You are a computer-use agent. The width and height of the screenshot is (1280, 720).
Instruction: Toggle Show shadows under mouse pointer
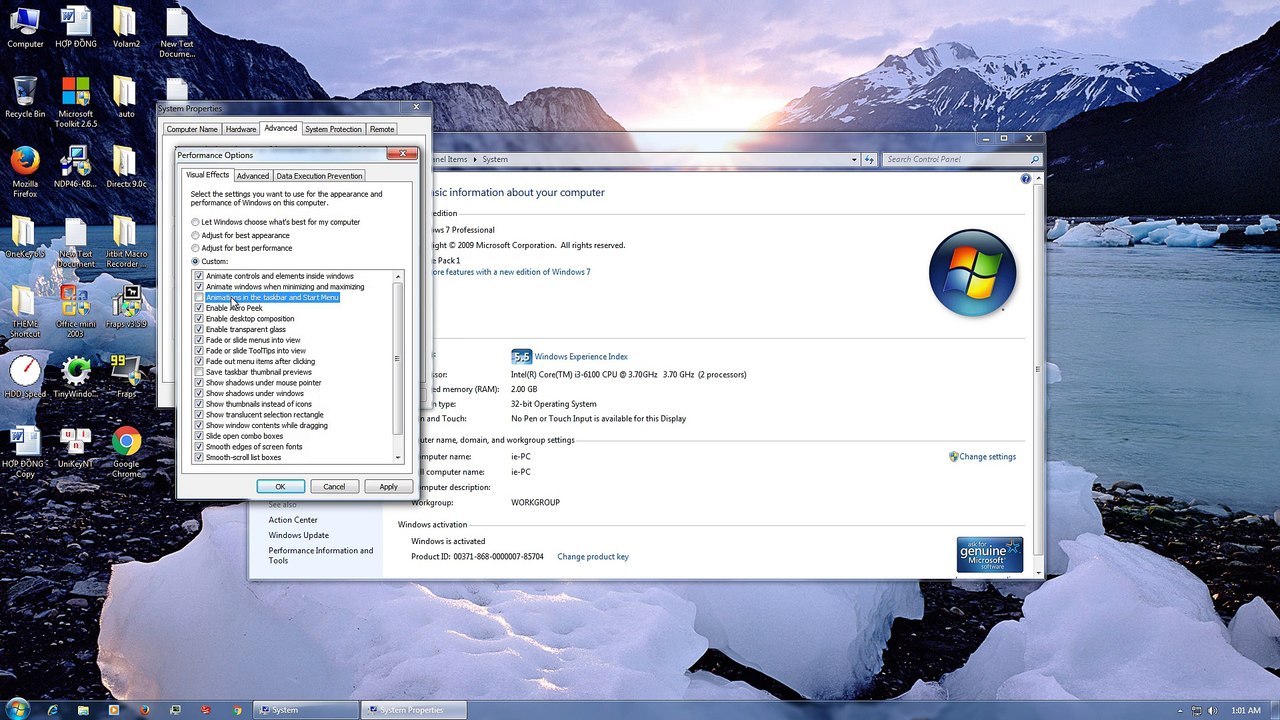pos(199,383)
